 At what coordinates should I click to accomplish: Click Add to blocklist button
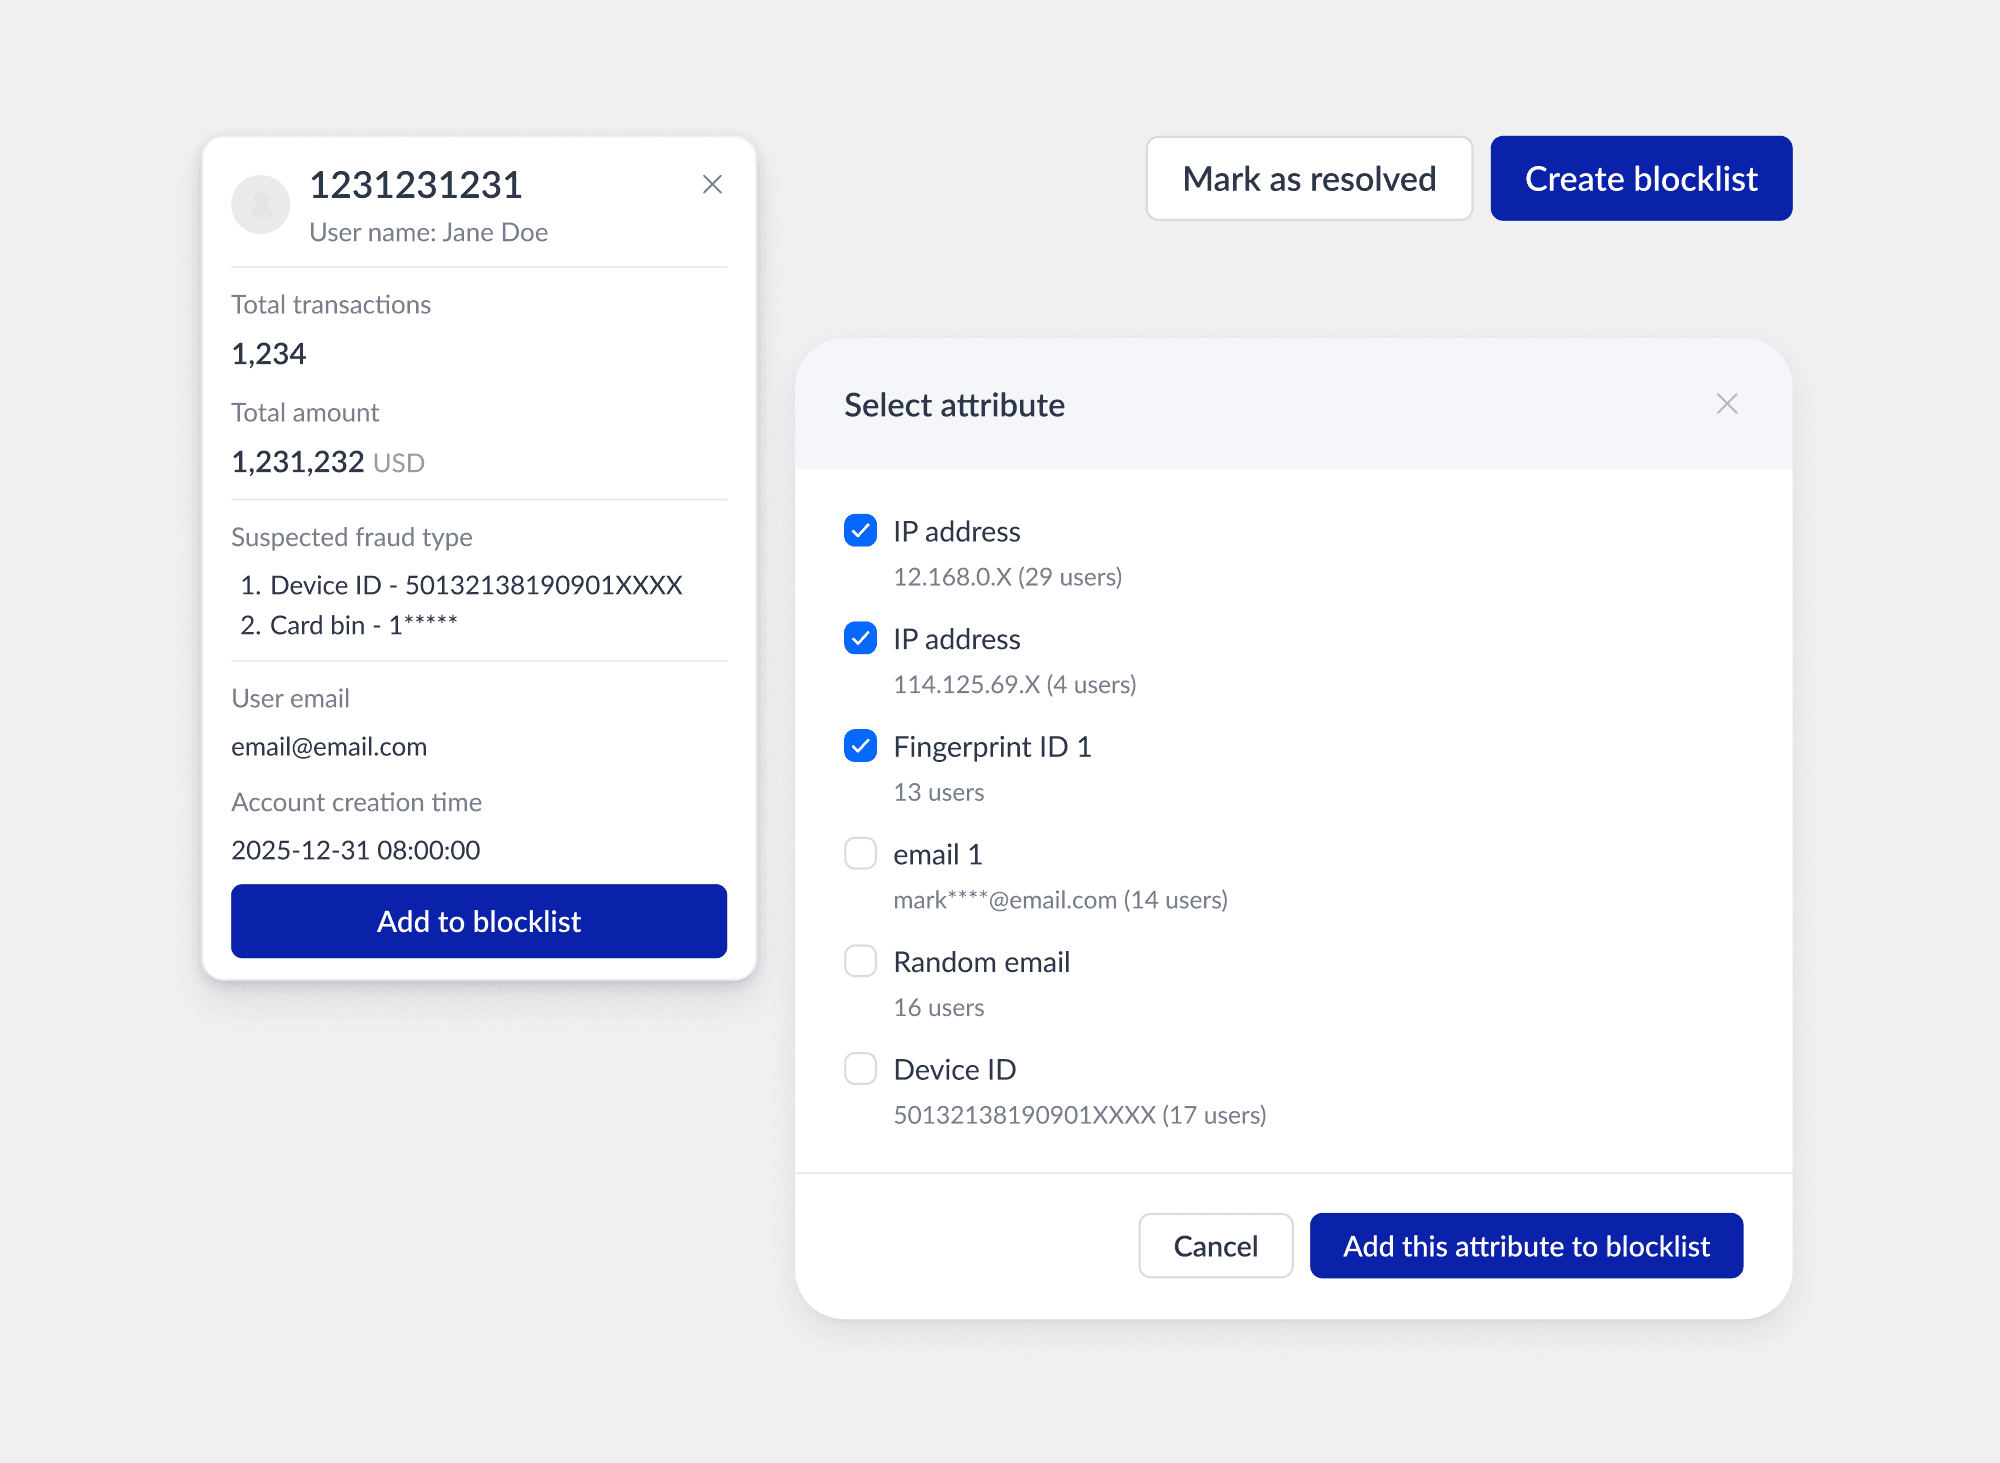(x=479, y=921)
